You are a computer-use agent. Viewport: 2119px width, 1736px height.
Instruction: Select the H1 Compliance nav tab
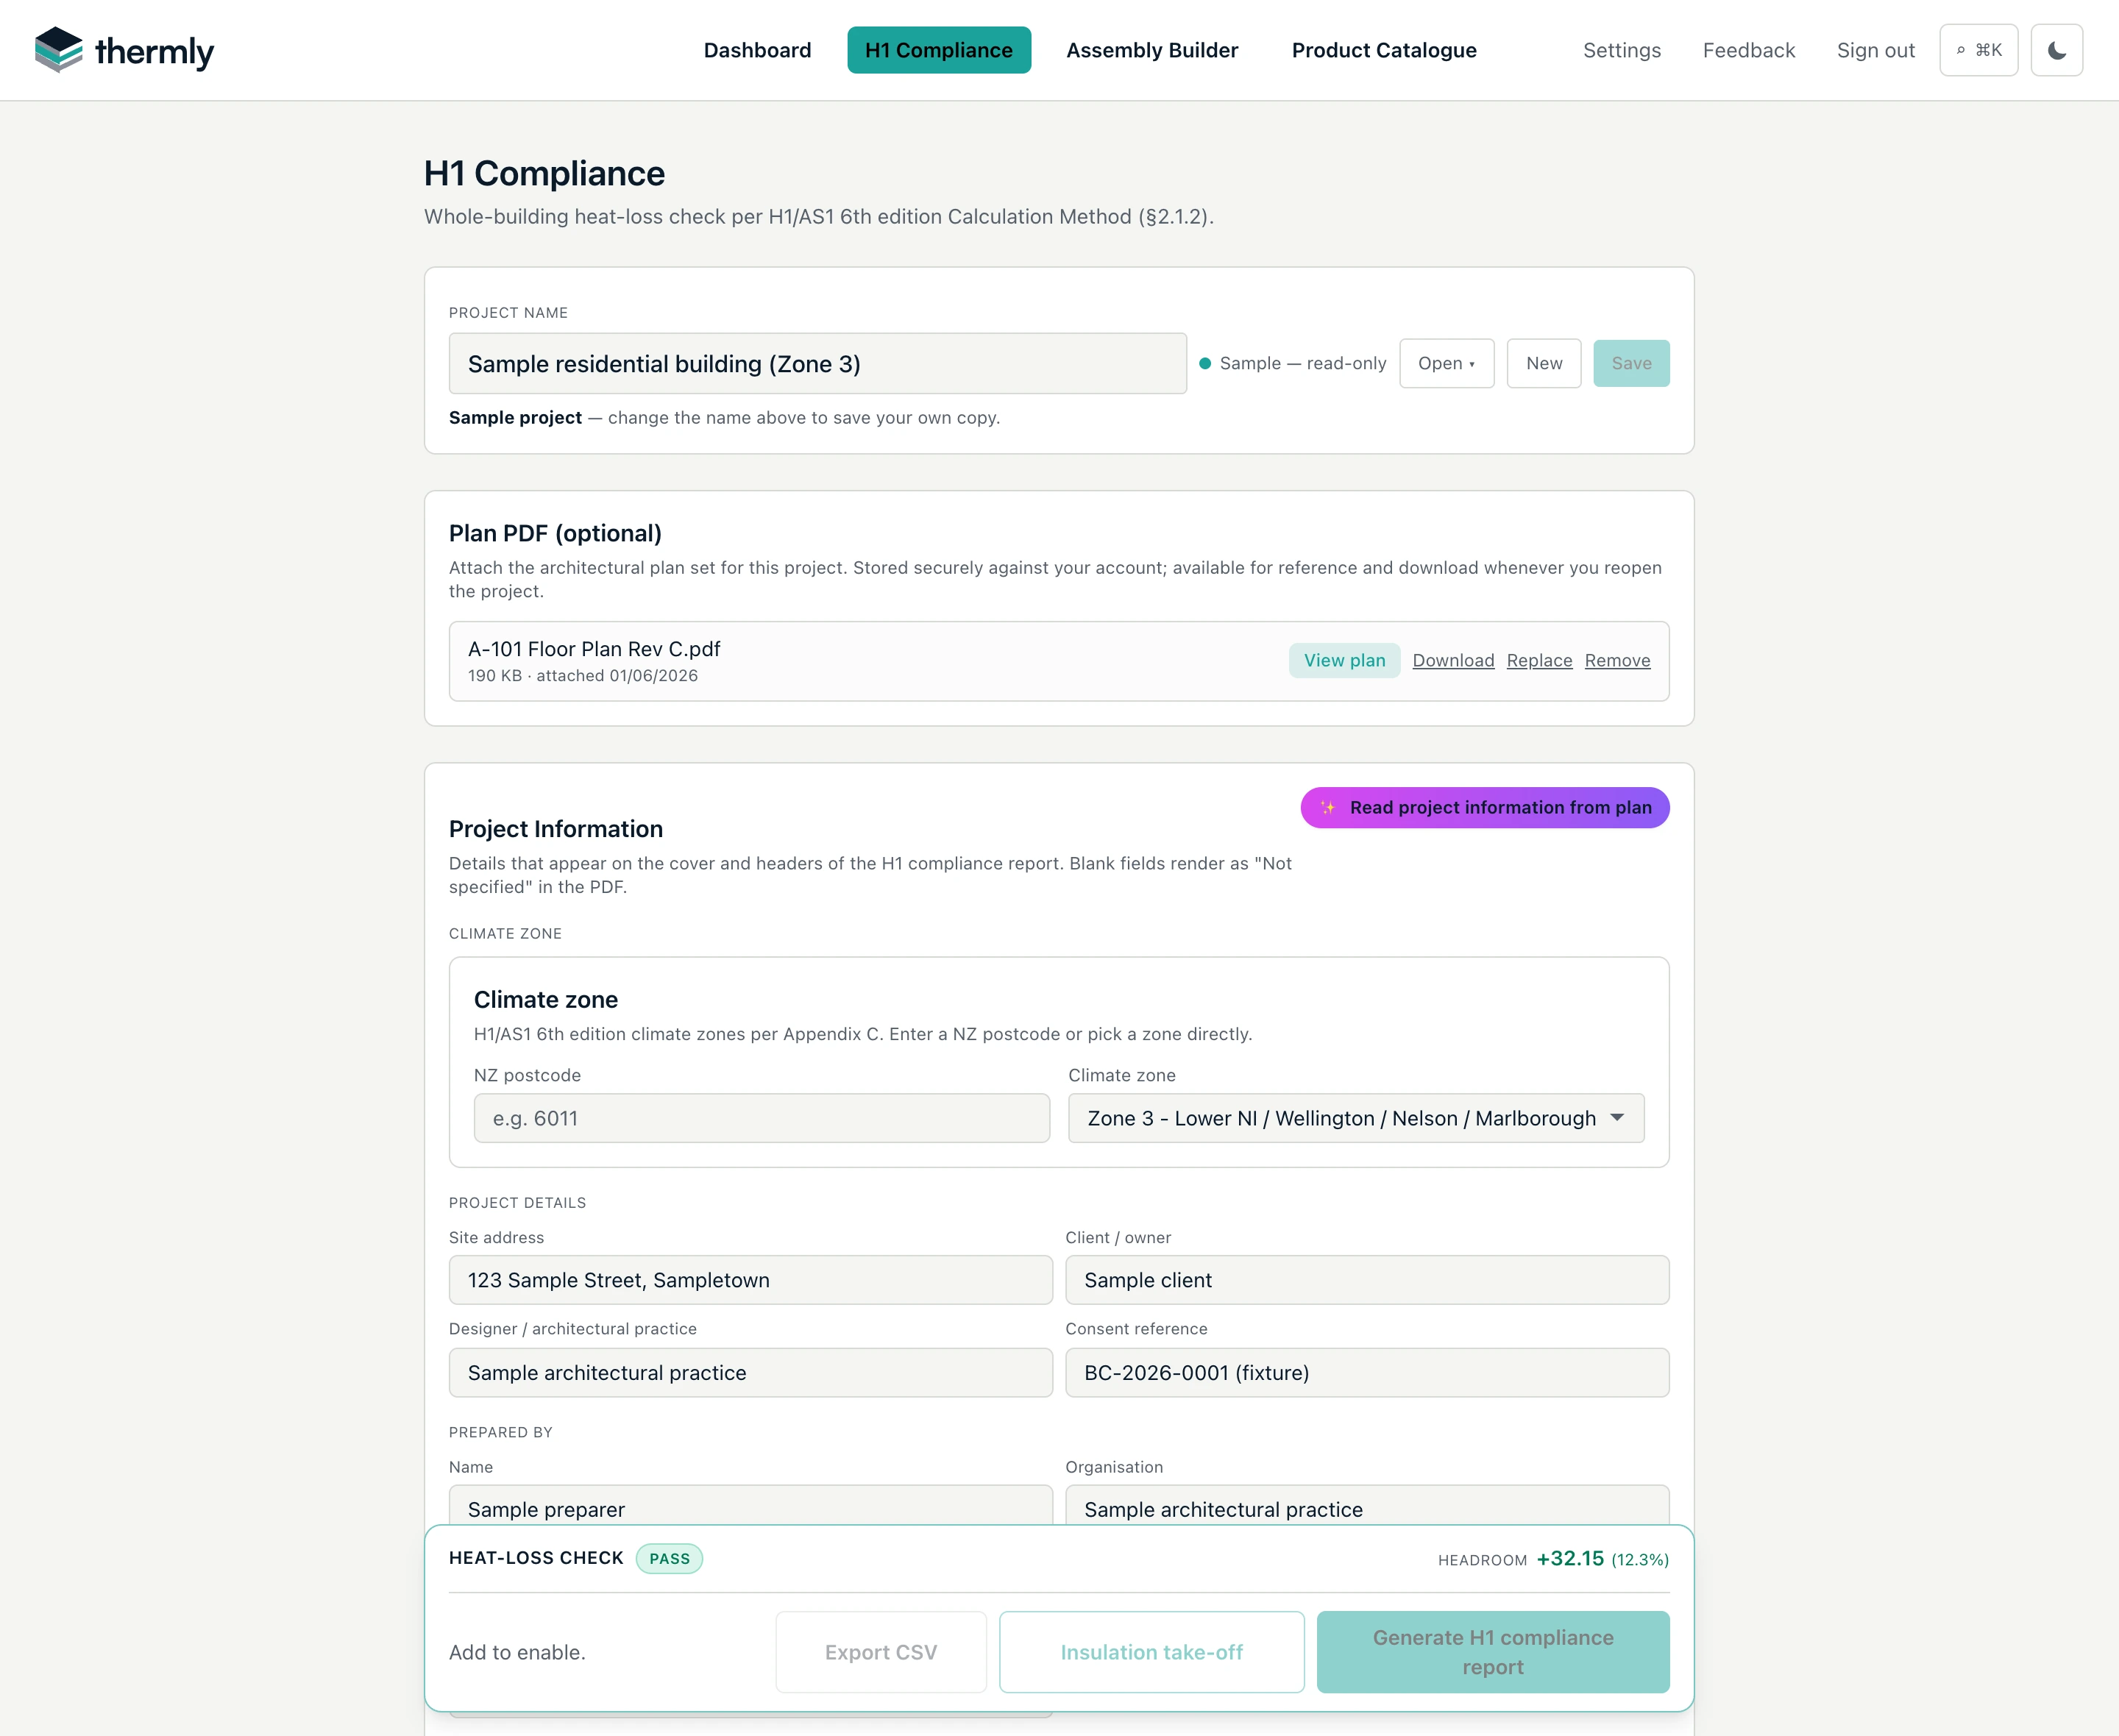pyautogui.click(x=938, y=50)
